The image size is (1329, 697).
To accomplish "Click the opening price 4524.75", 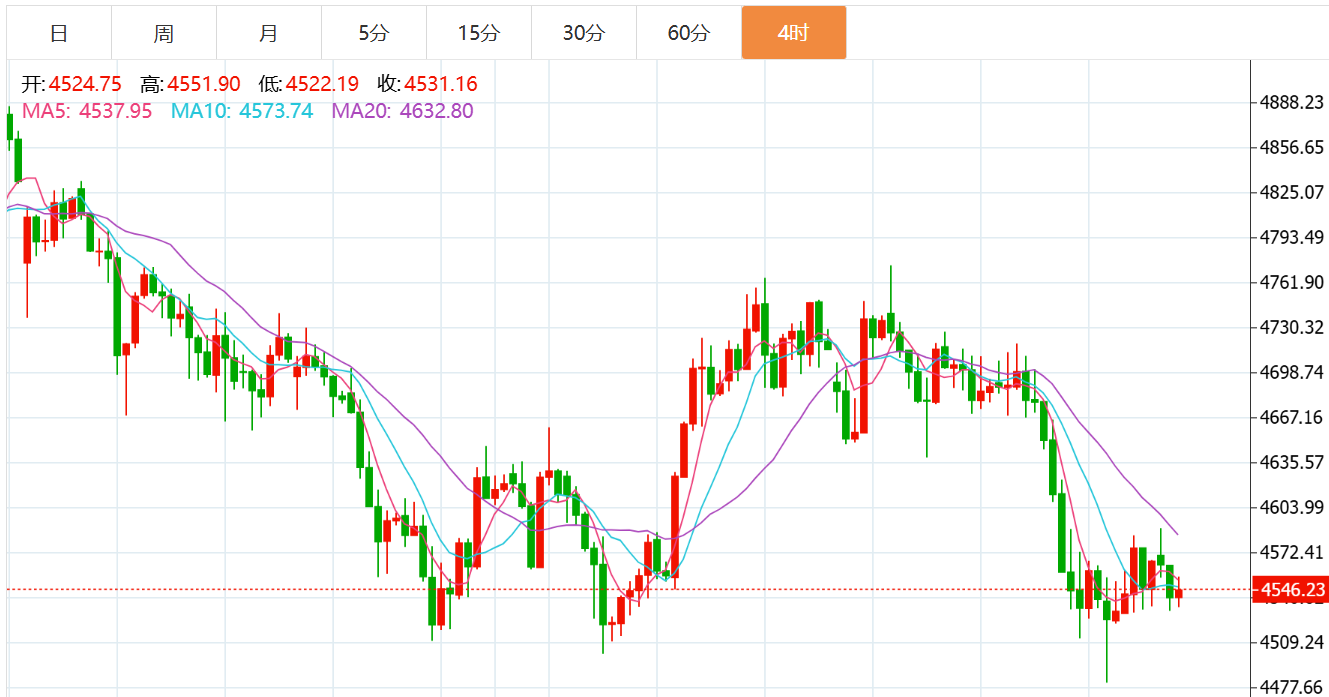I will [x=85, y=85].
